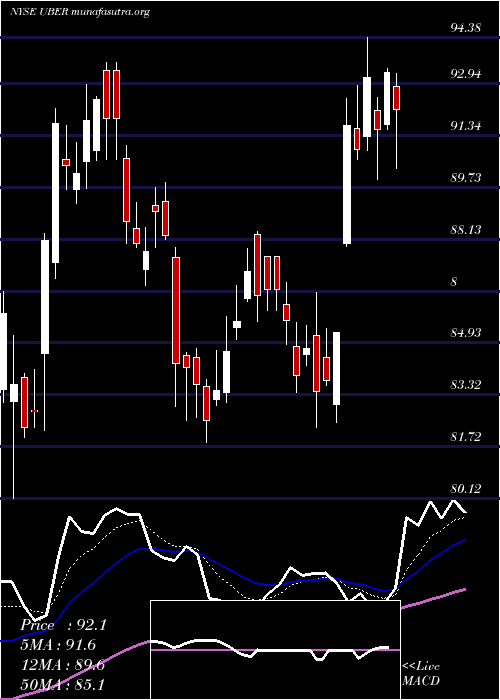The width and height of the screenshot is (500, 700).
Task: Click the 84.93 price axis label
Action: [x=466, y=333]
